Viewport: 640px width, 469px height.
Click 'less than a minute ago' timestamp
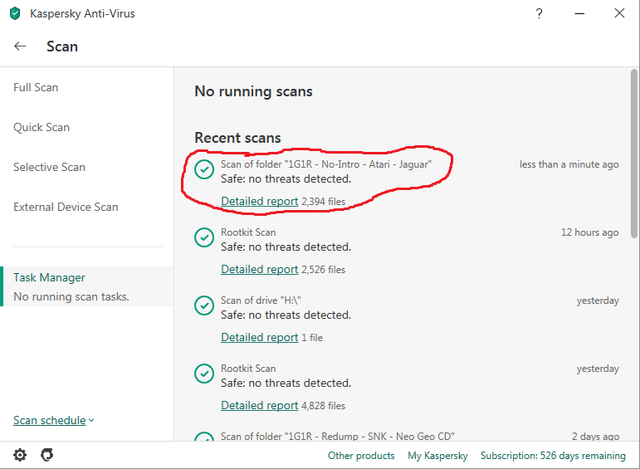click(x=569, y=164)
